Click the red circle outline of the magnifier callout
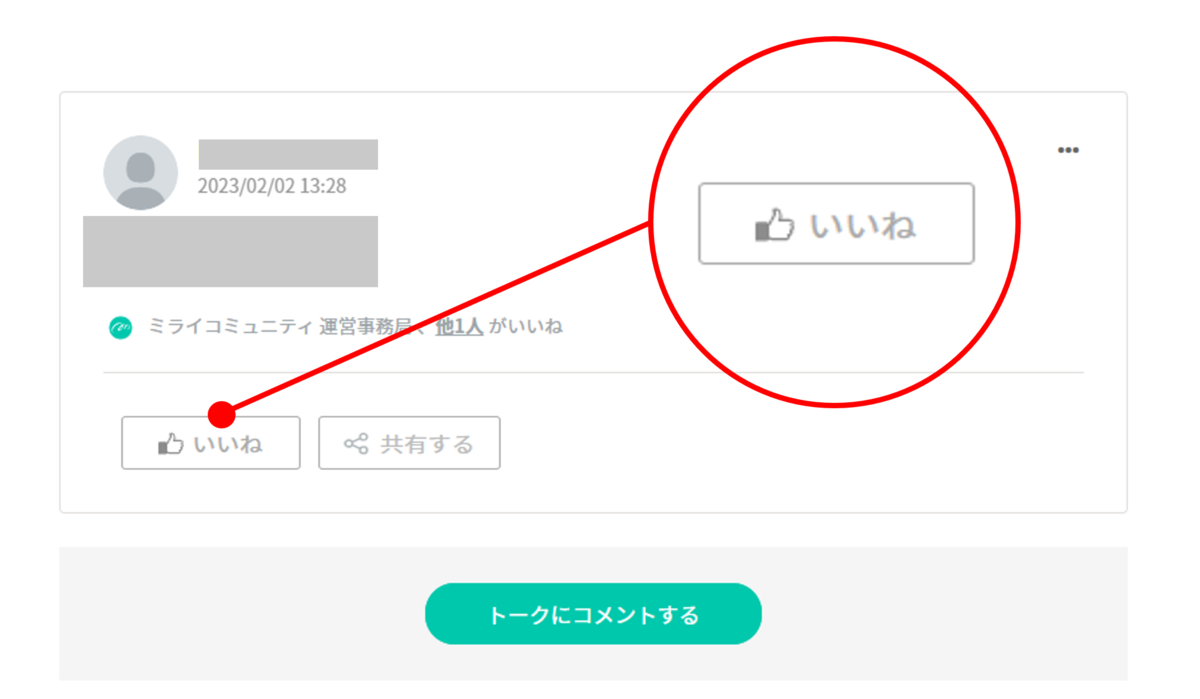The height and width of the screenshot is (699, 1200). click(x=834, y=39)
